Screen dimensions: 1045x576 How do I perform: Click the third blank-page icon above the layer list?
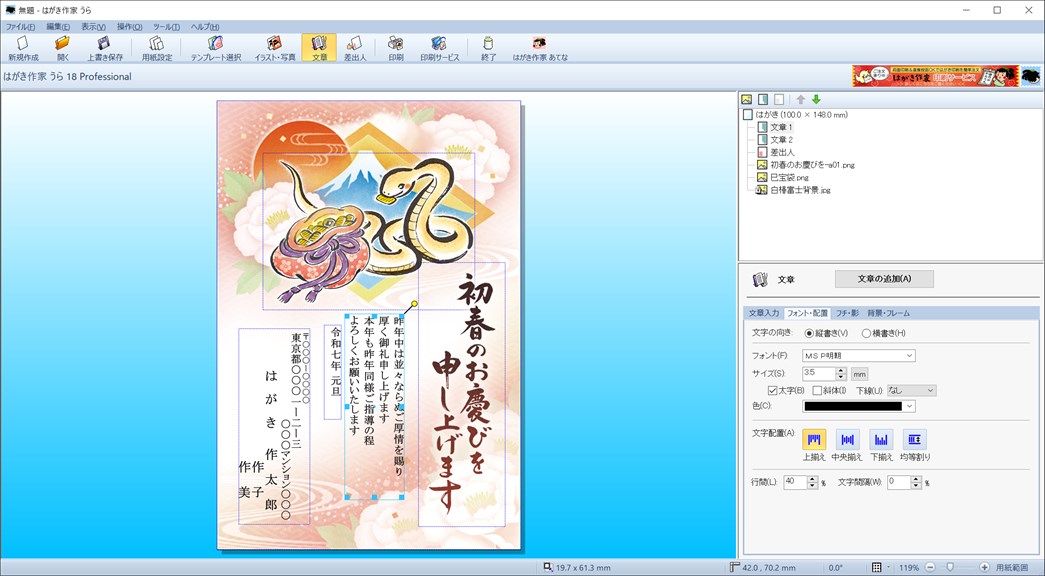click(778, 99)
